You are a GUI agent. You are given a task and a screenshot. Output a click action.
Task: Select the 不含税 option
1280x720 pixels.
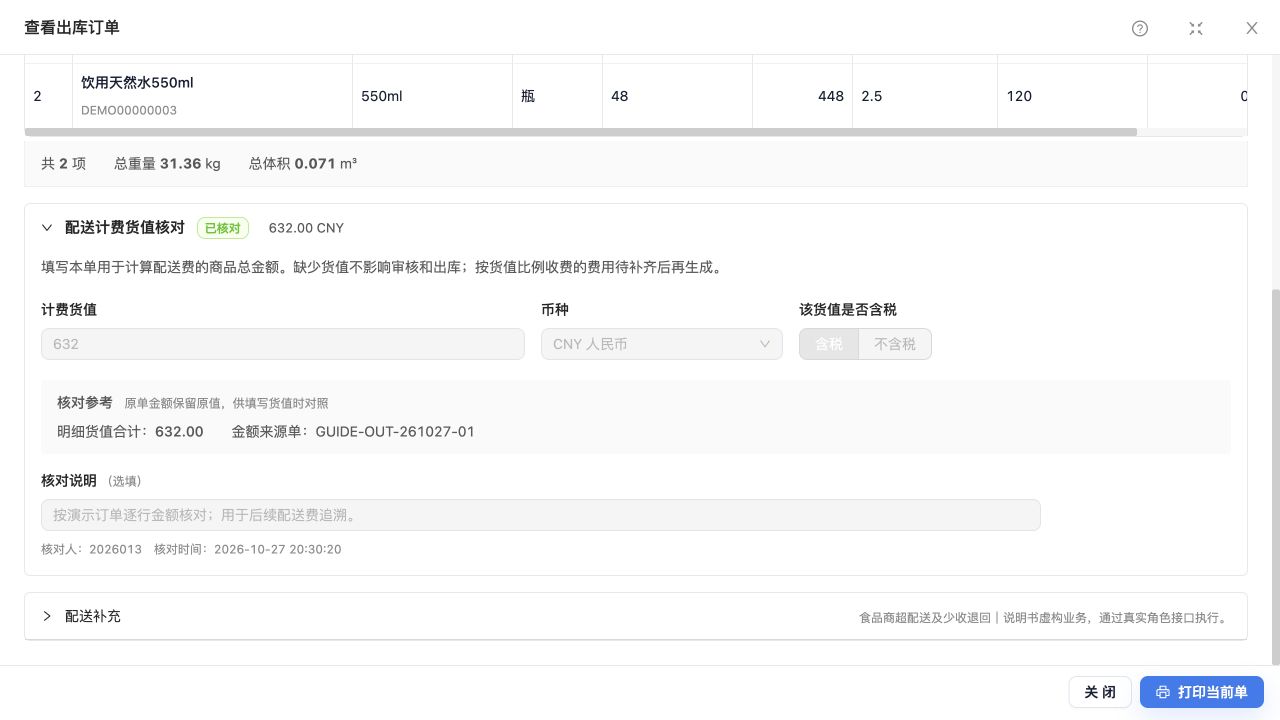[895, 344]
